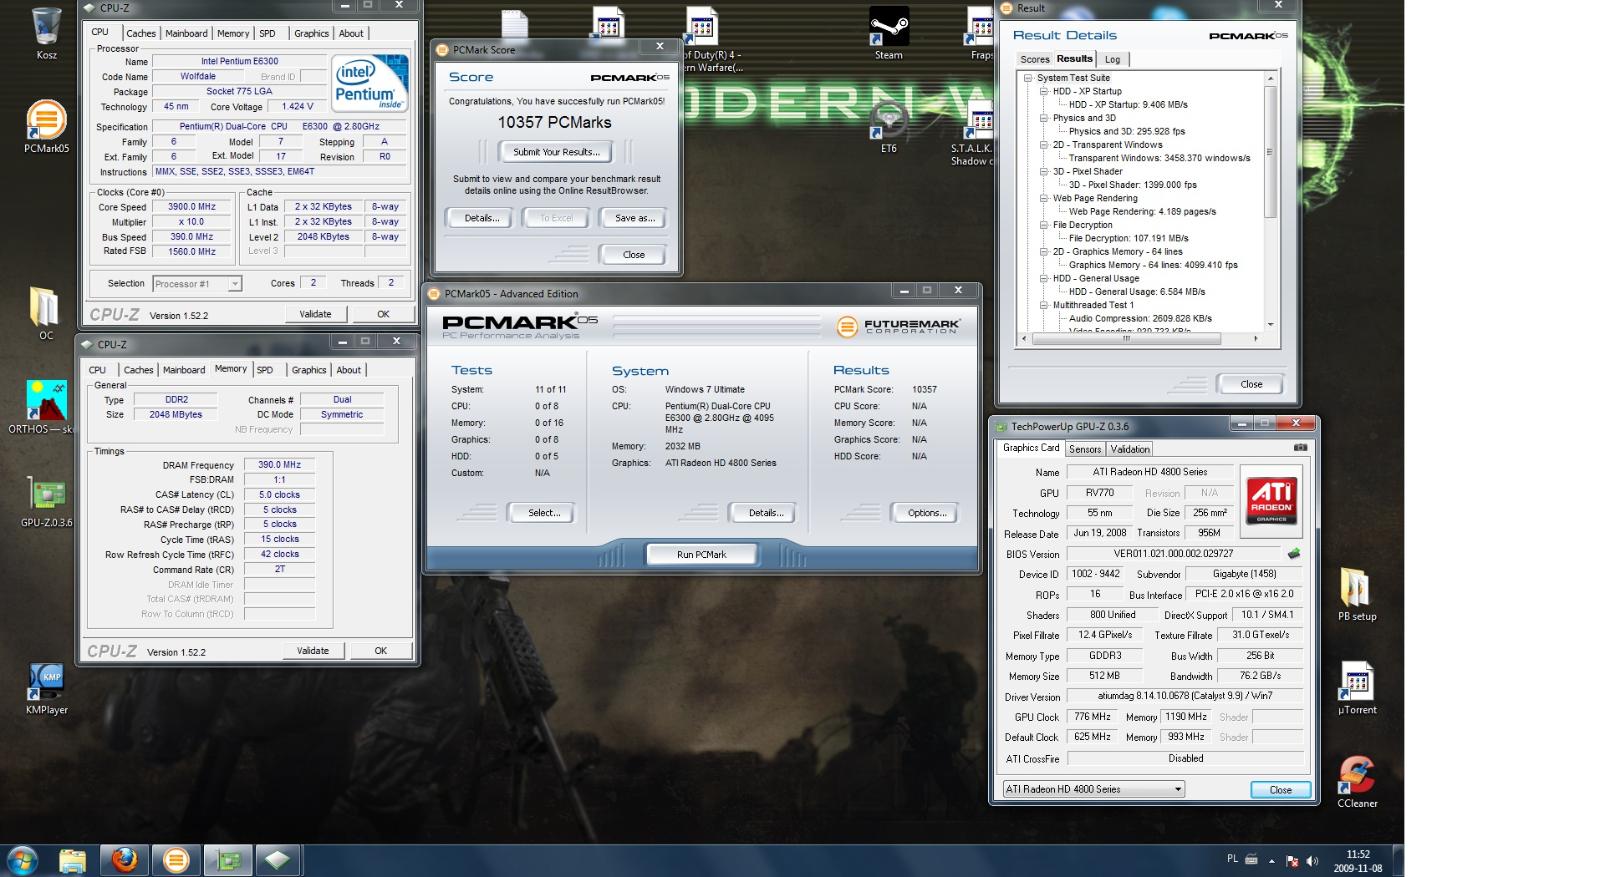Click Details... under System section
1600x877 pixels.
click(x=765, y=513)
